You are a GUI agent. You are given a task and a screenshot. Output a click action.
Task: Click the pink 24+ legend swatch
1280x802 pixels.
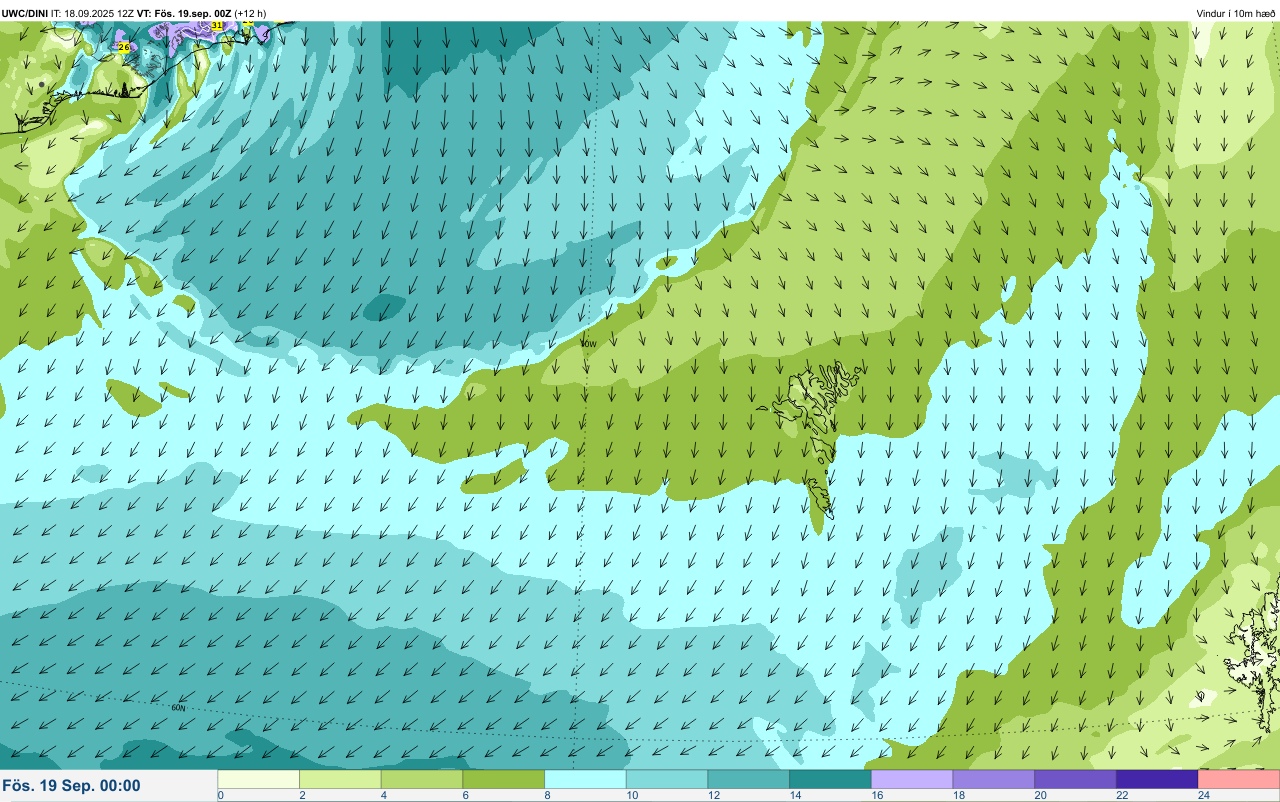(x=1239, y=779)
